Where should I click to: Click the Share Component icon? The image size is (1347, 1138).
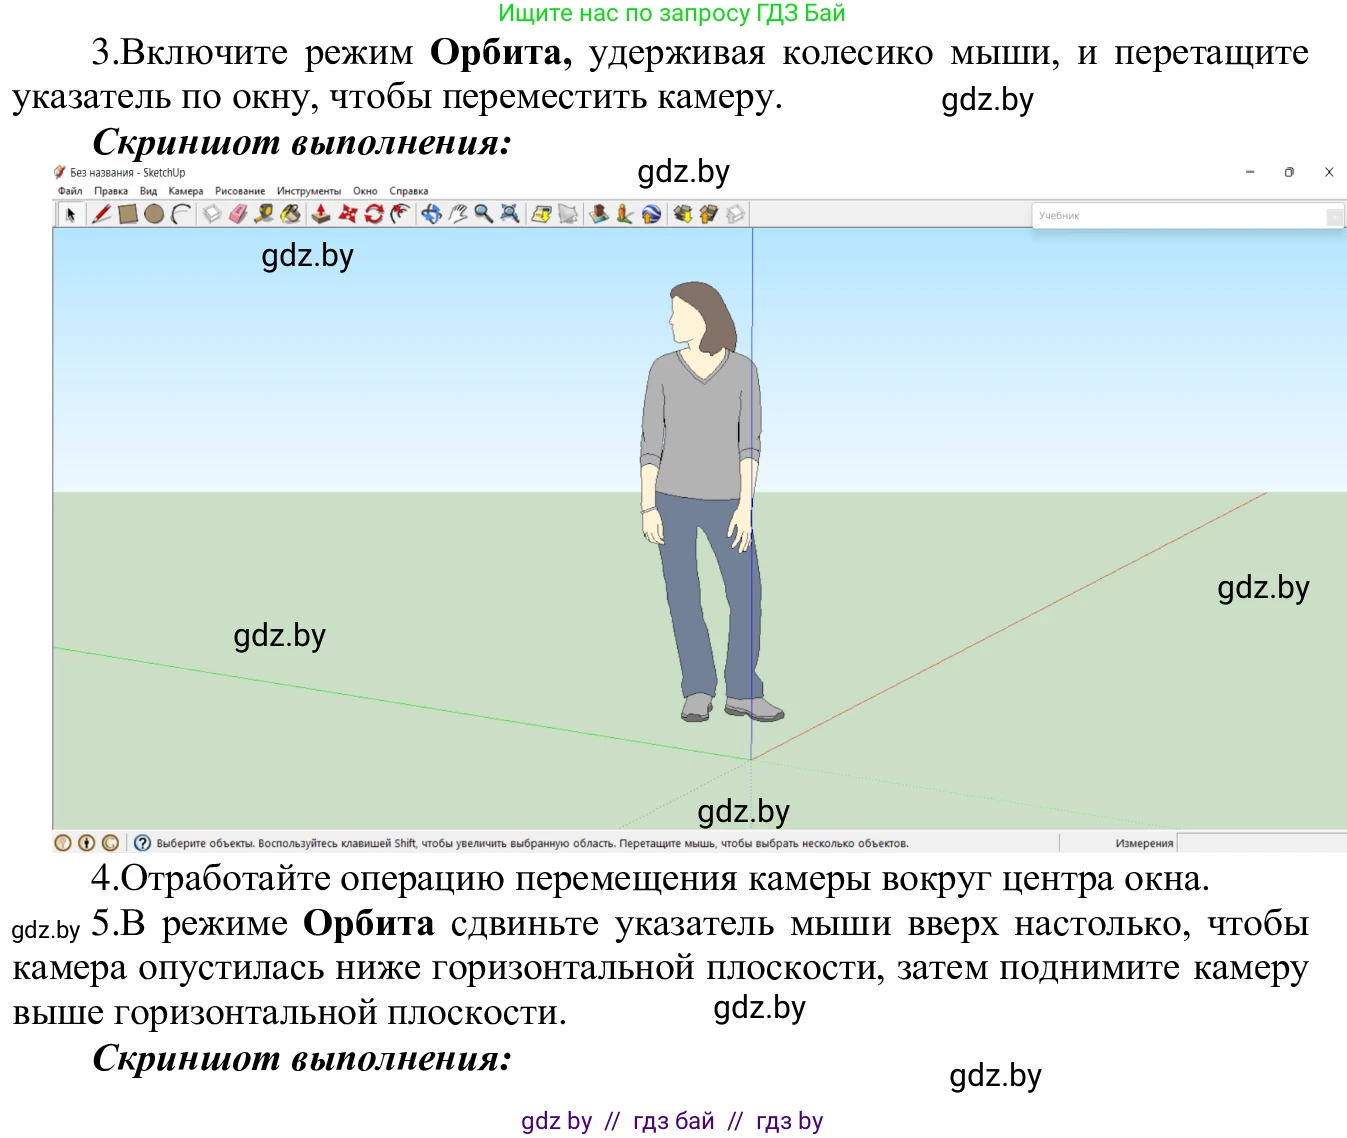click(x=735, y=214)
